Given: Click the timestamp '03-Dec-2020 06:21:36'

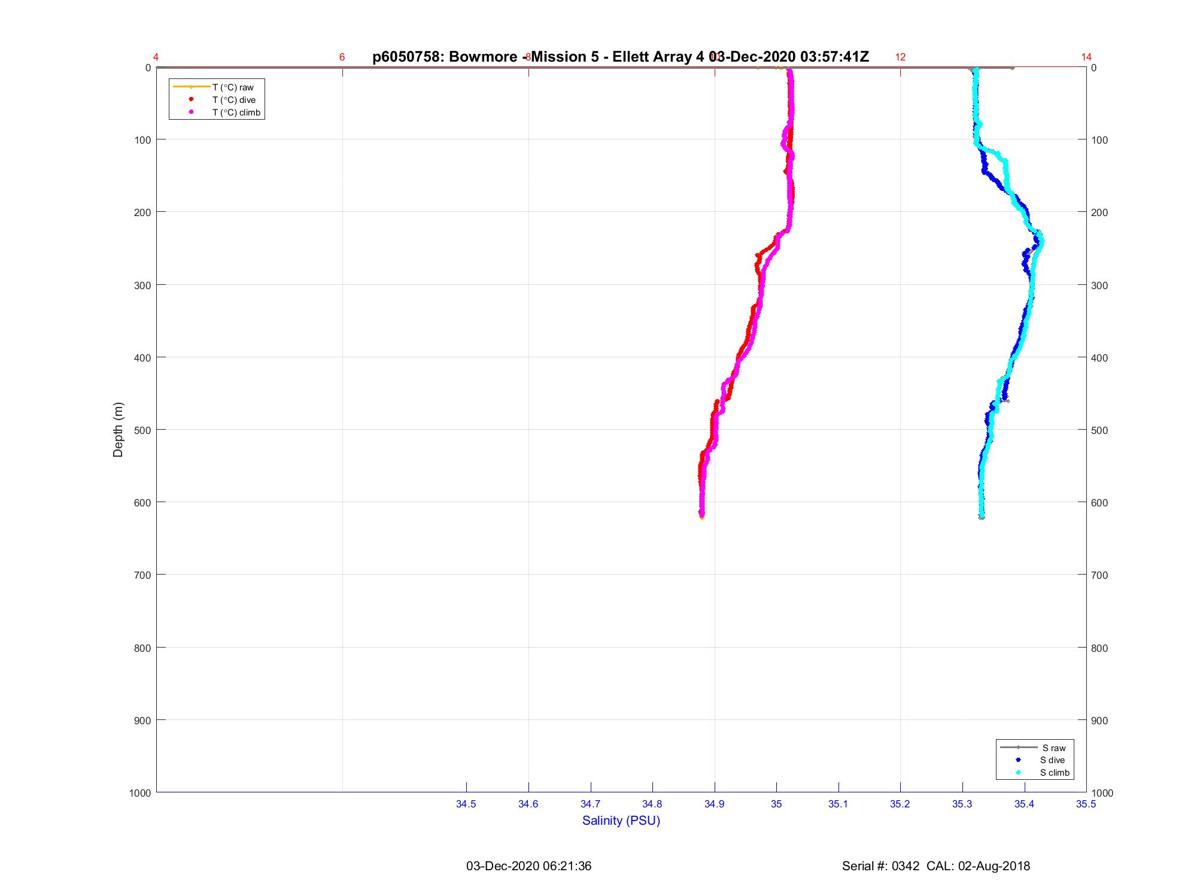Looking at the screenshot, I should click(x=529, y=866).
